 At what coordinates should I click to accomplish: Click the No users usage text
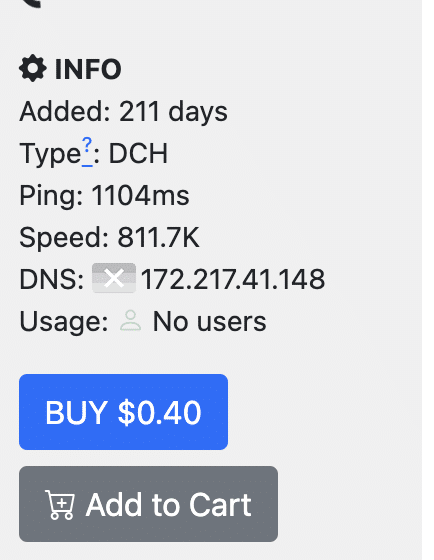coord(209,321)
